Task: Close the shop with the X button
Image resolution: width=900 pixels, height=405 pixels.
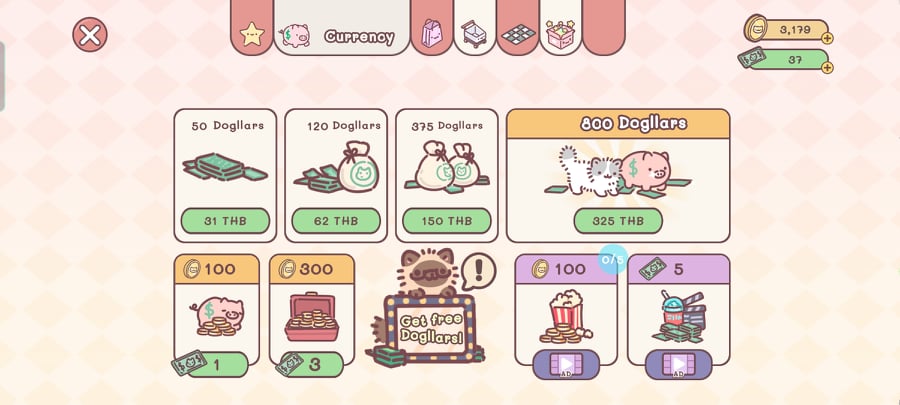Action: [x=90, y=35]
